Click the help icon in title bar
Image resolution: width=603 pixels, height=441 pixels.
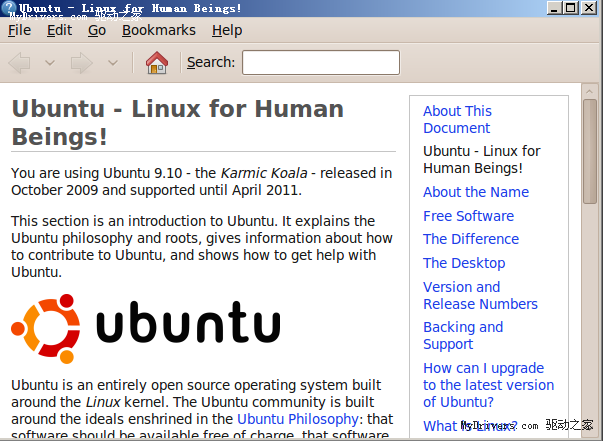coord(8,8)
